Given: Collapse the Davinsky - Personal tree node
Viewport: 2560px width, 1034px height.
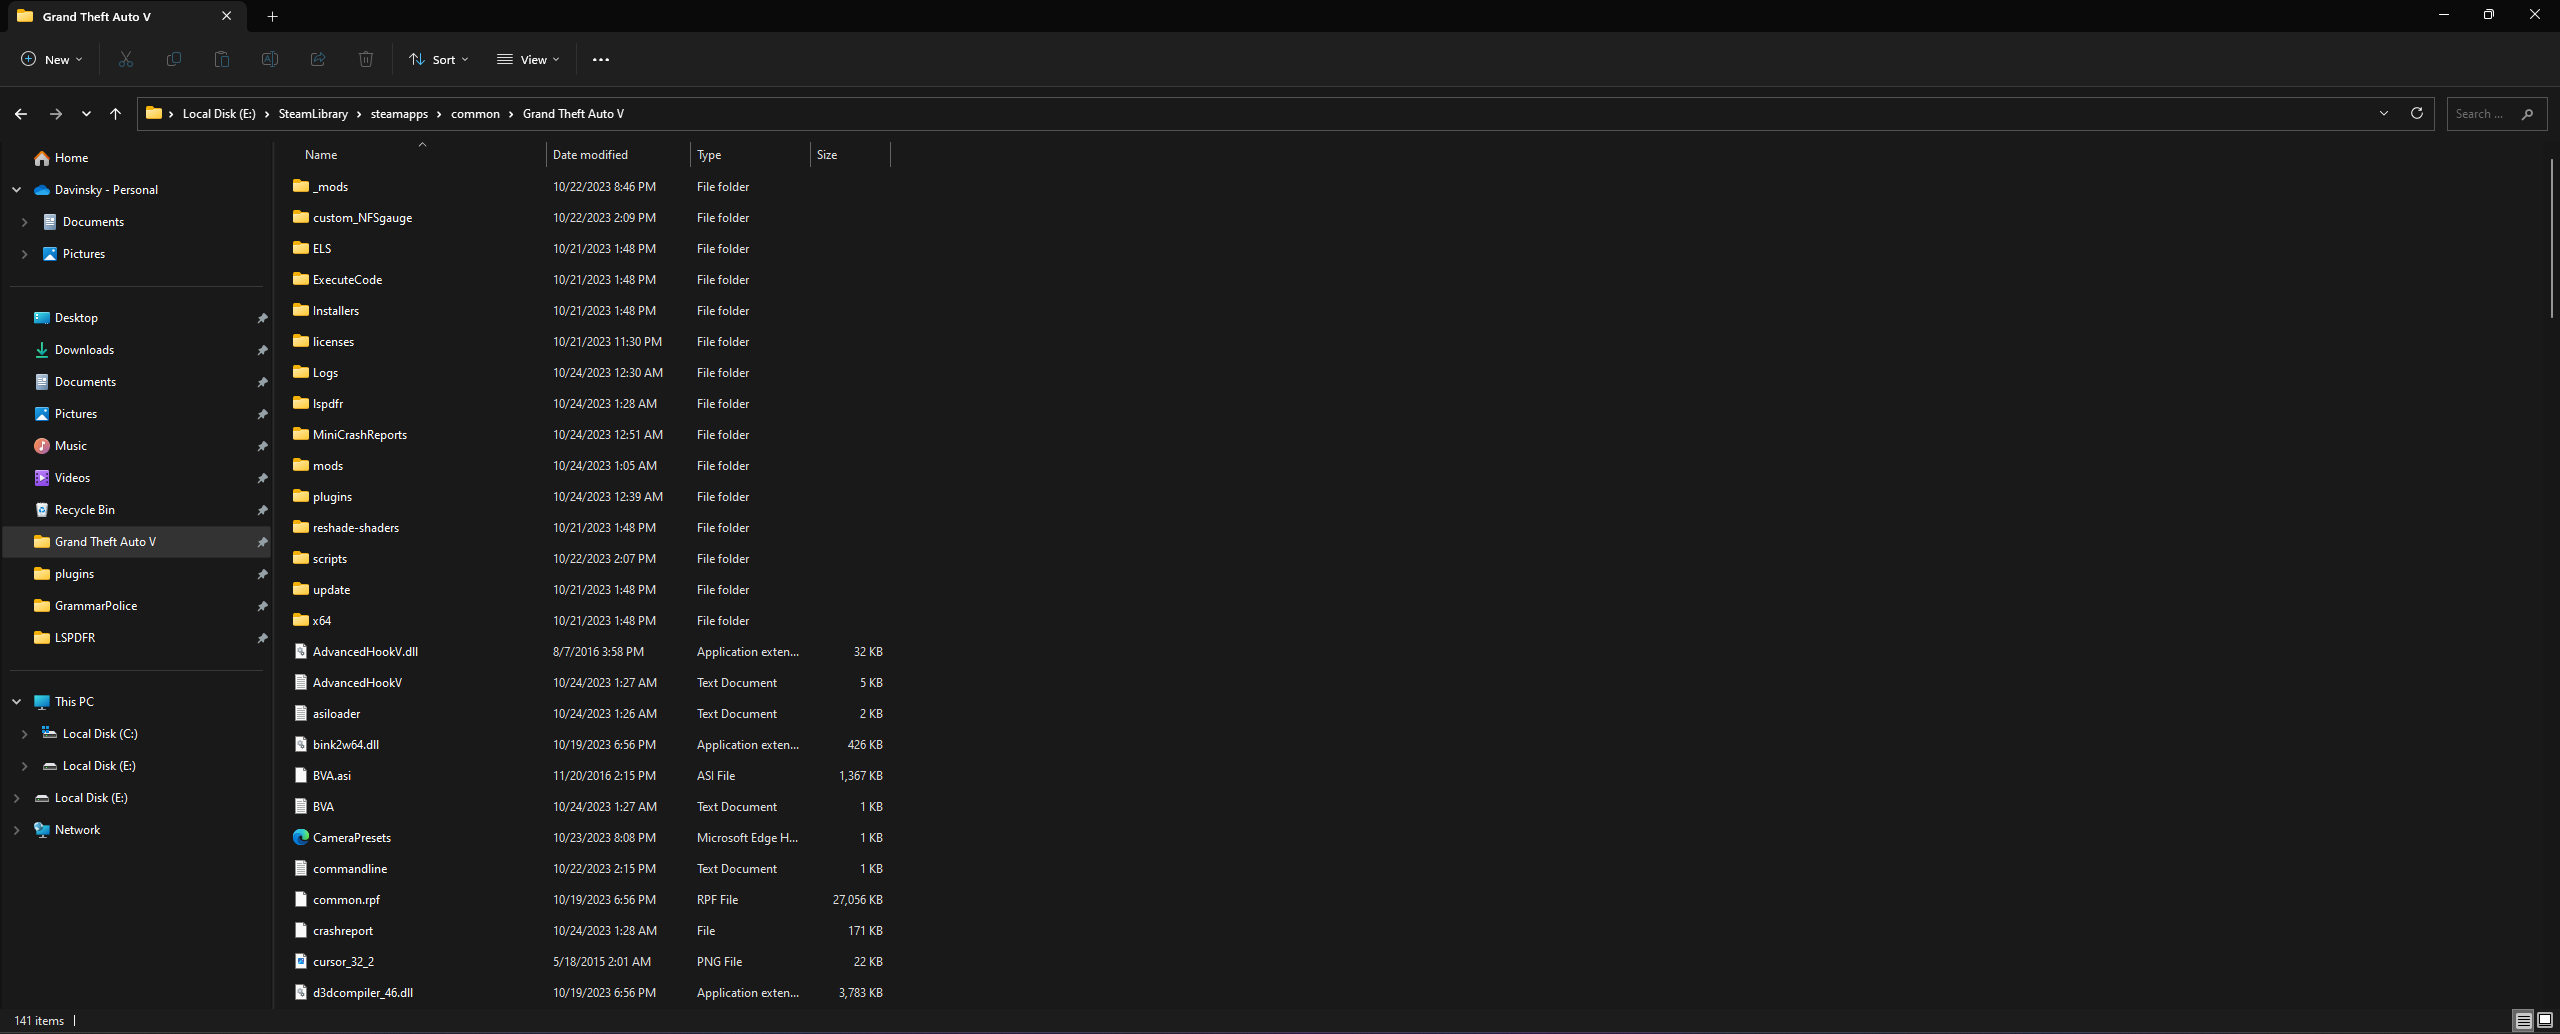Looking at the screenshot, I should pos(17,190).
